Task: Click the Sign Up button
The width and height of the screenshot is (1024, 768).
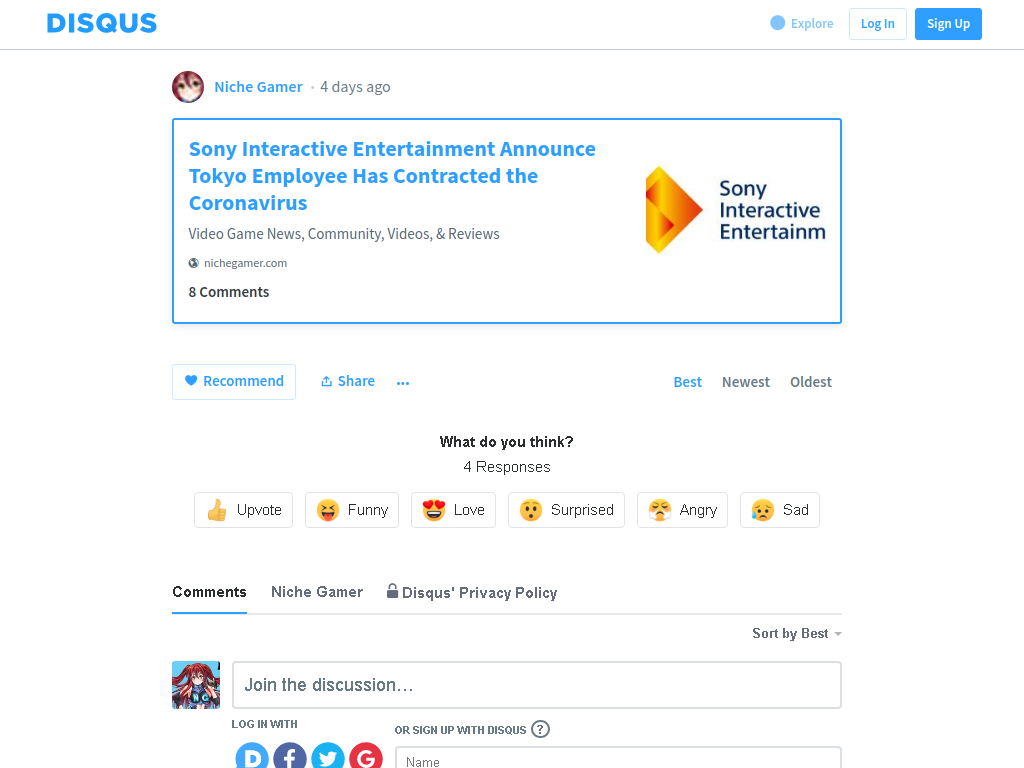Action: click(x=948, y=24)
